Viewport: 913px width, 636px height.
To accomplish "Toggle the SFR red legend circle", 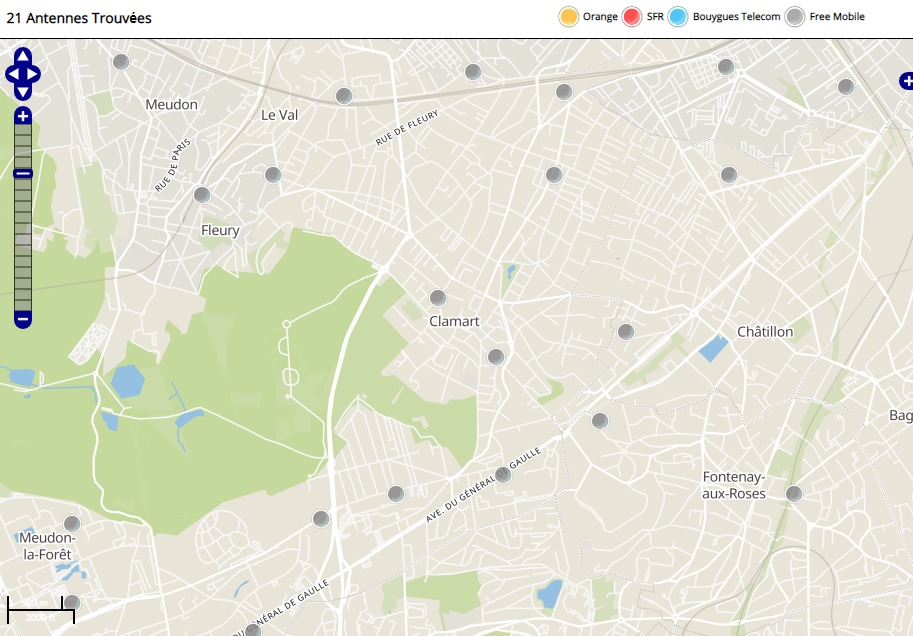I will [x=632, y=17].
